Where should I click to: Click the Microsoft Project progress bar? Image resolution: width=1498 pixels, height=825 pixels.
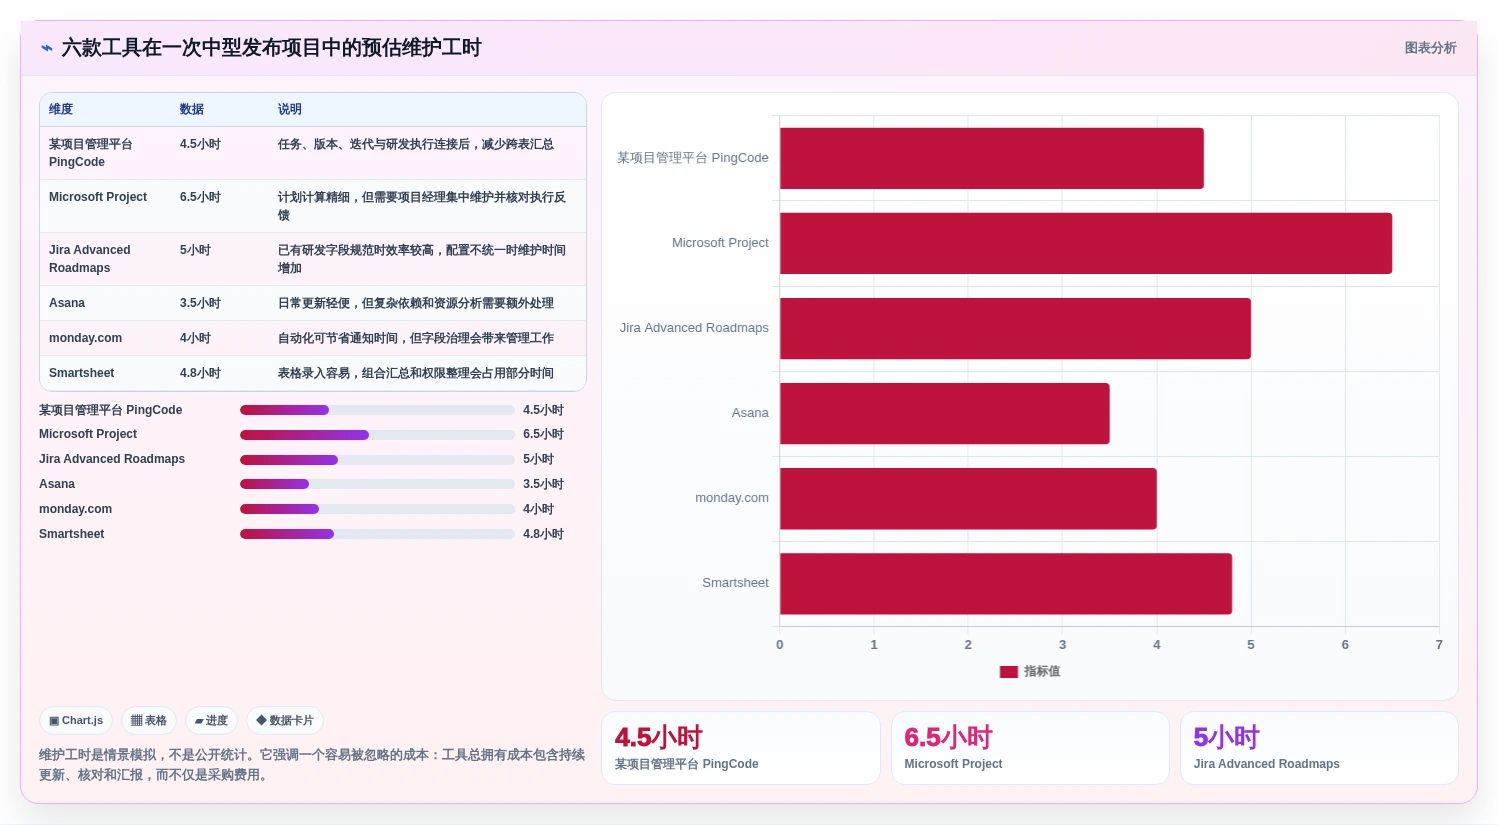(x=377, y=435)
